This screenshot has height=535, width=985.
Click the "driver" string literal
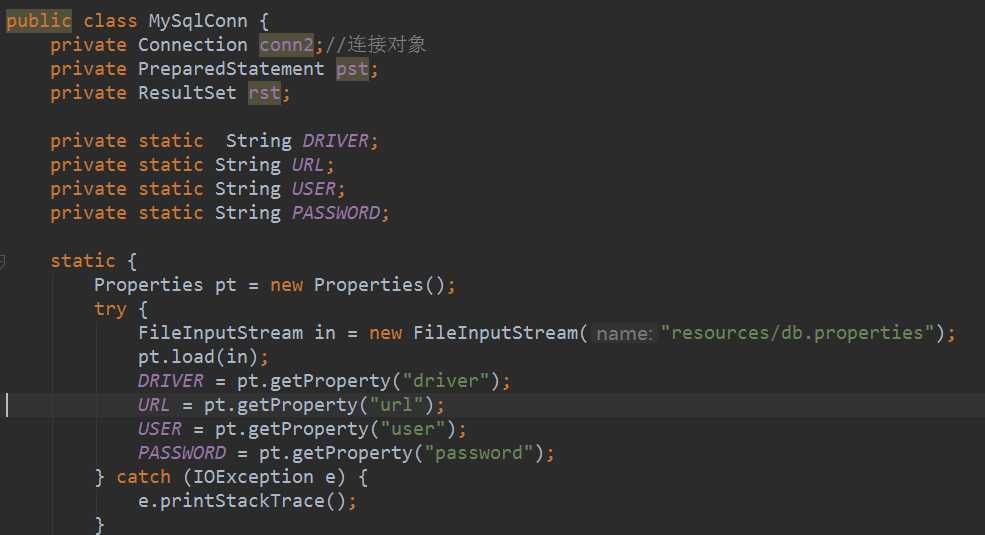tap(446, 381)
